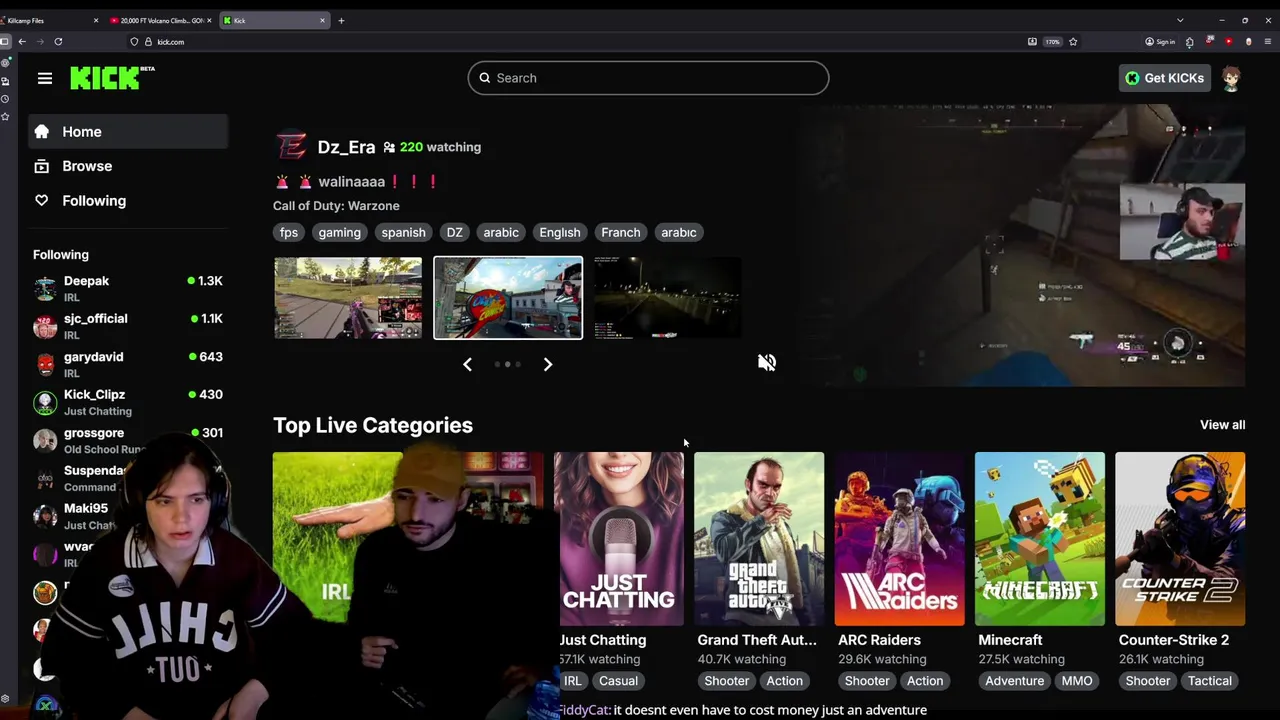Click the browser back arrow
Viewport: 1280px width, 720px height.
pyautogui.click(x=22, y=42)
